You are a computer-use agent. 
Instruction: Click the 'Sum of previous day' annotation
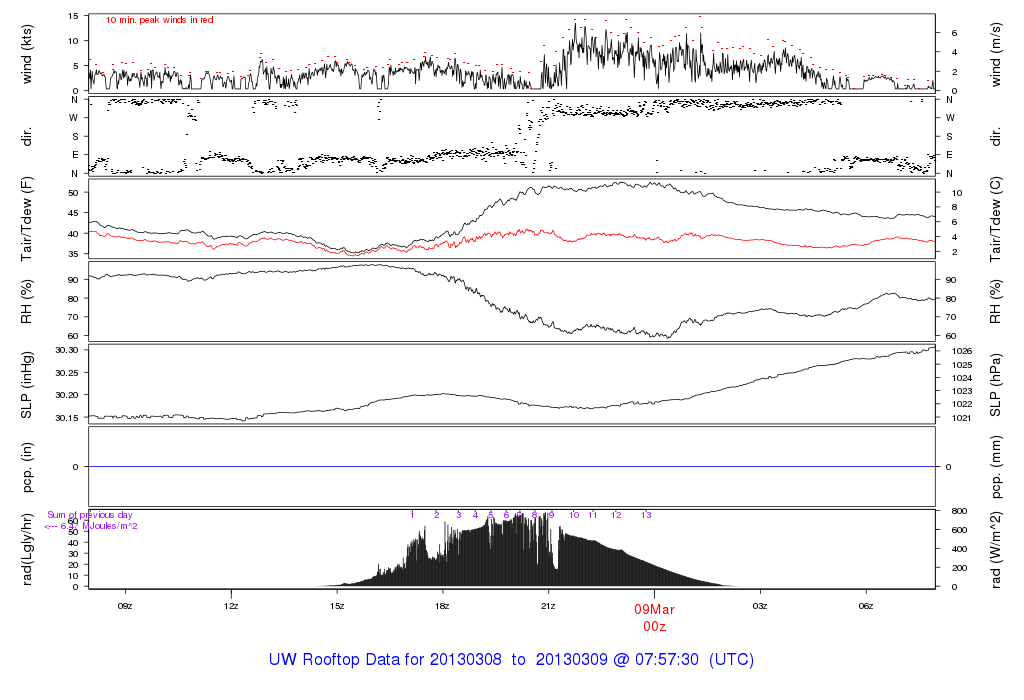[x=90, y=515]
